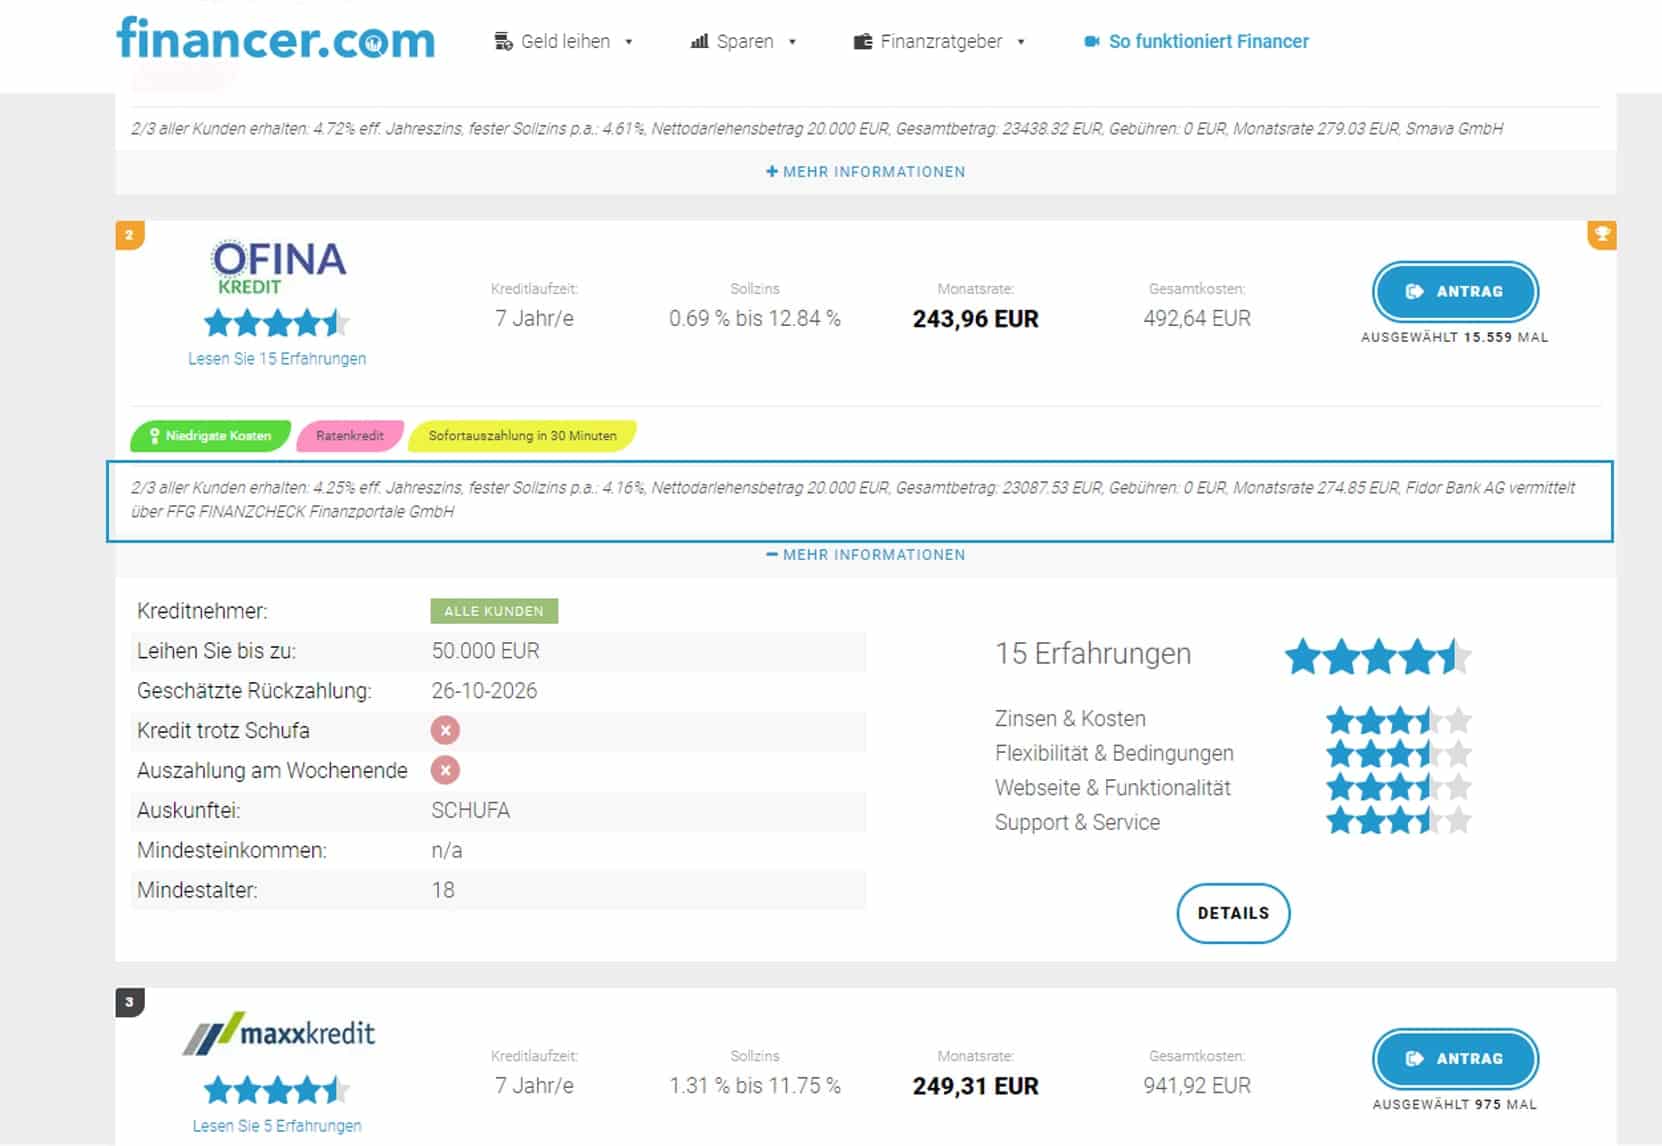The width and height of the screenshot is (1662, 1146).
Task: Click the SCHUFA Auskunftei value
Action: click(x=470, y=810)
